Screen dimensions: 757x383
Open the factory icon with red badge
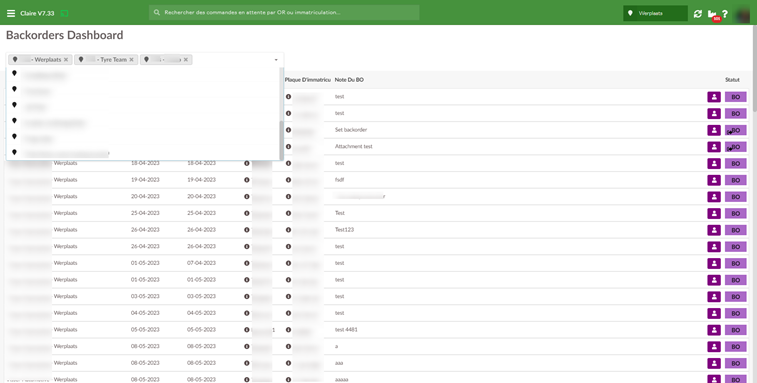click(x=713, y=15)
